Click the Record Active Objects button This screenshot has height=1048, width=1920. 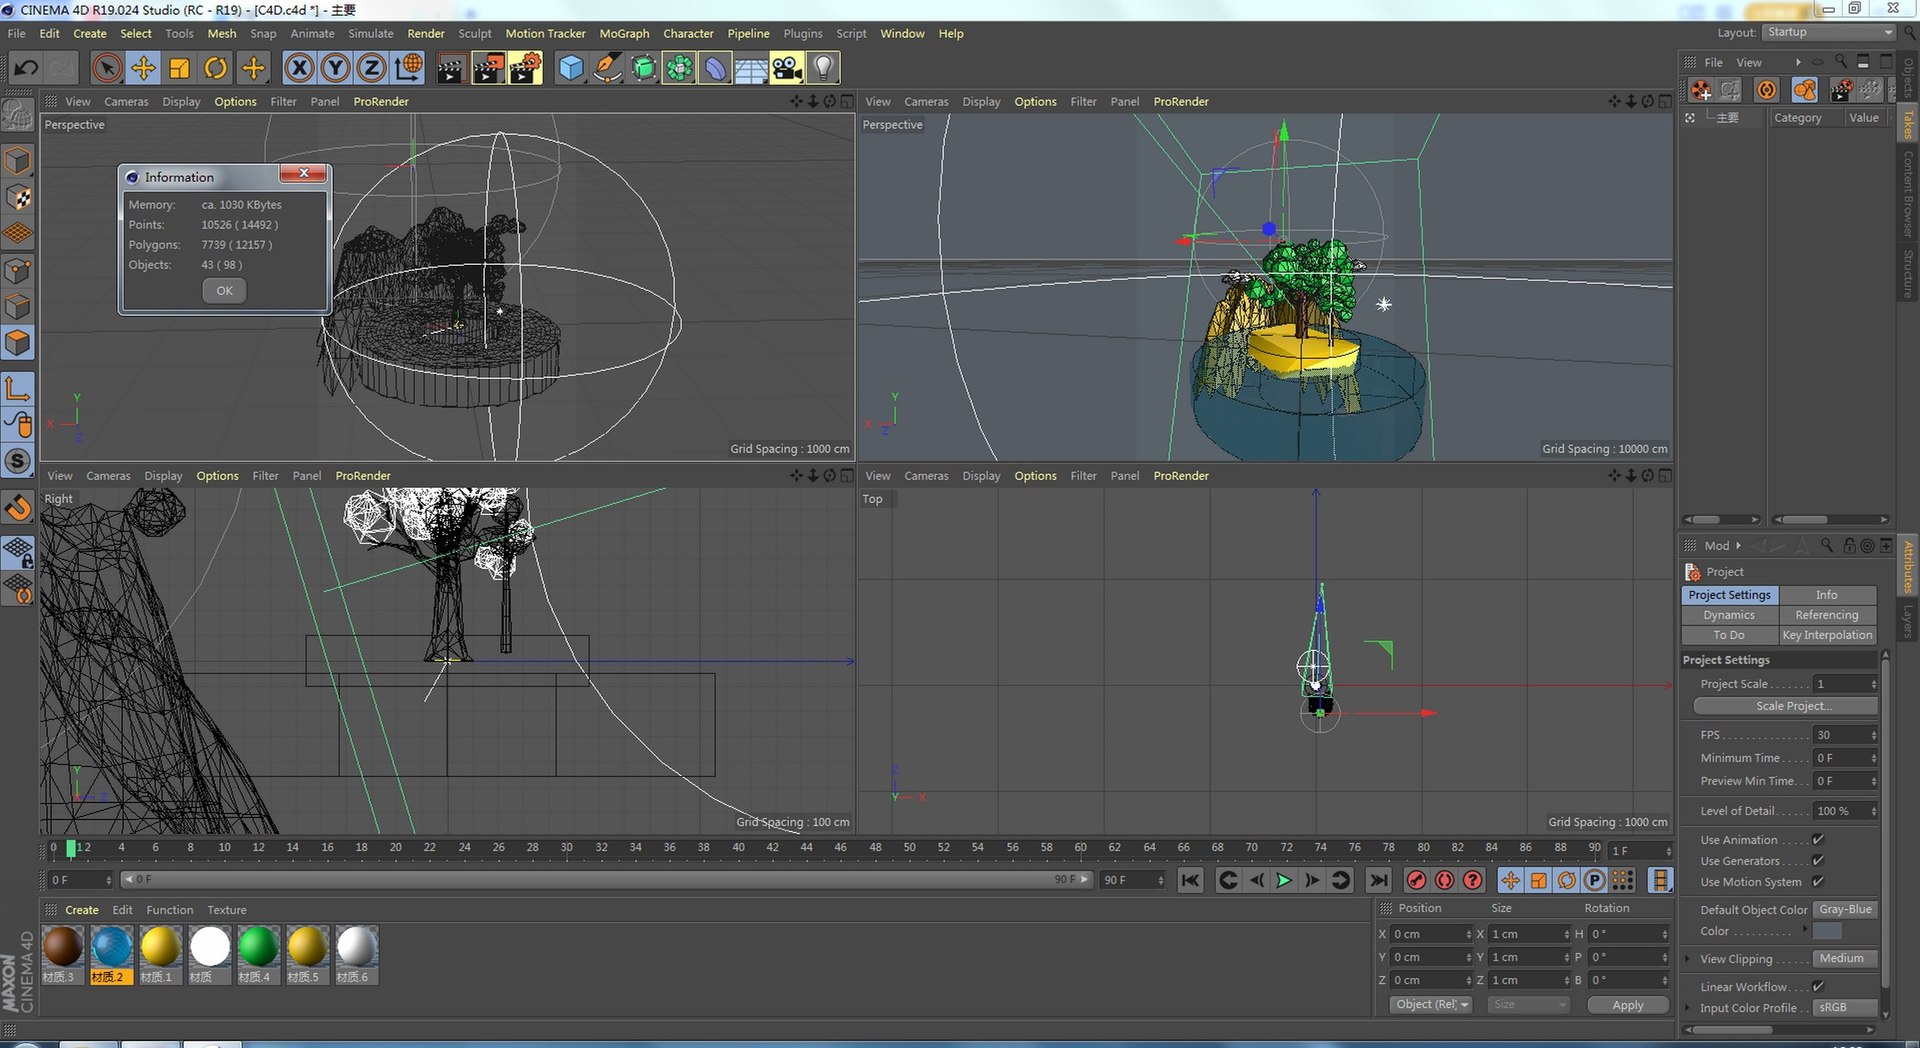point(1416,880)
